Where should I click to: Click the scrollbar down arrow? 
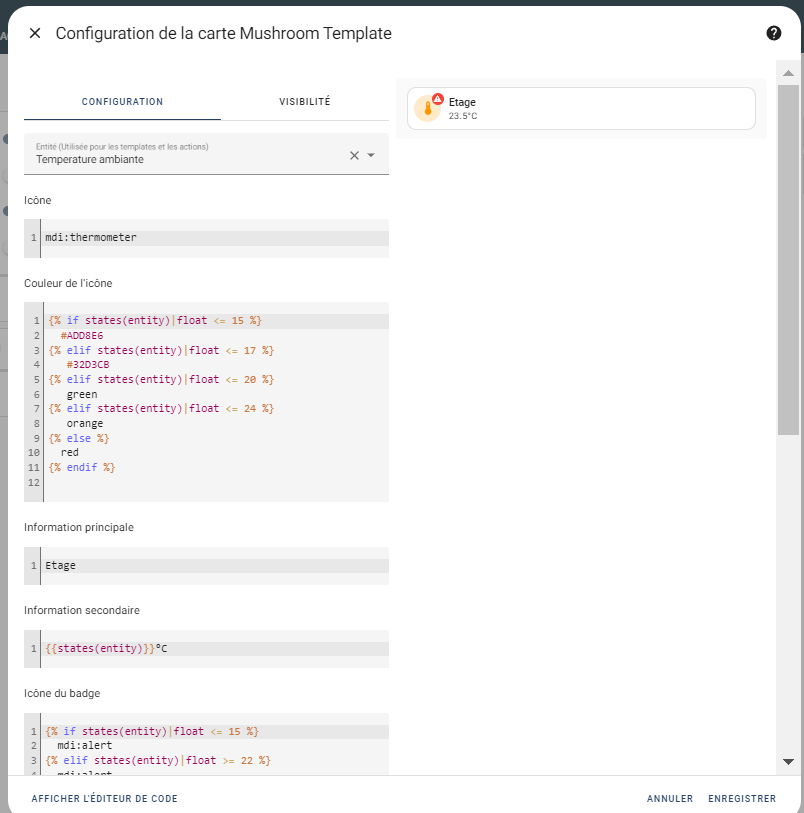(x=788, y=762)
